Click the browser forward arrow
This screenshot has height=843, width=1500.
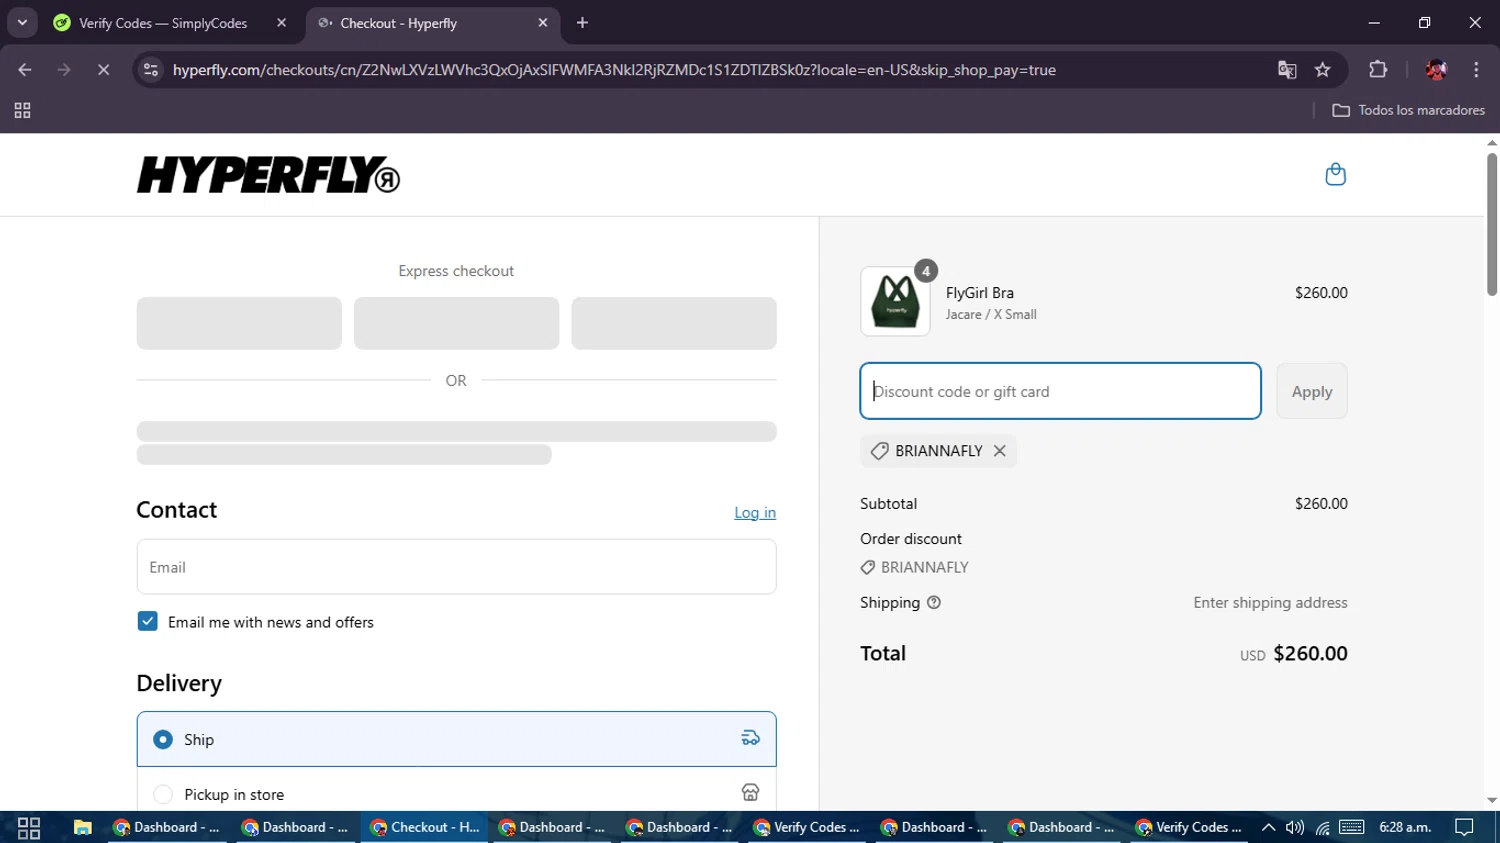point(64,70)
